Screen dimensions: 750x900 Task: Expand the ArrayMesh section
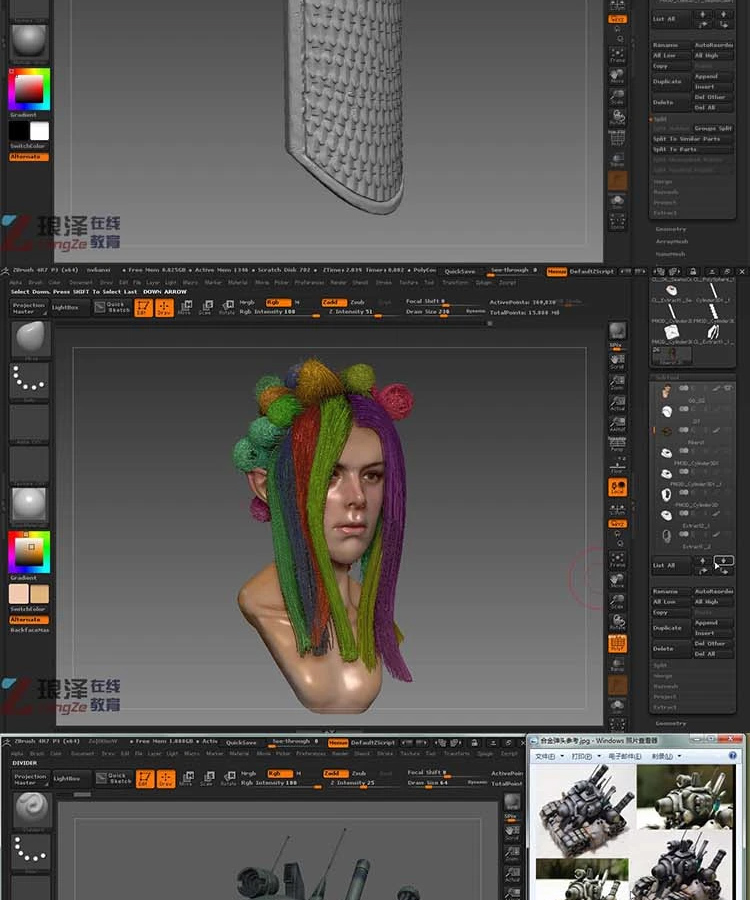[x=671, y=242]
